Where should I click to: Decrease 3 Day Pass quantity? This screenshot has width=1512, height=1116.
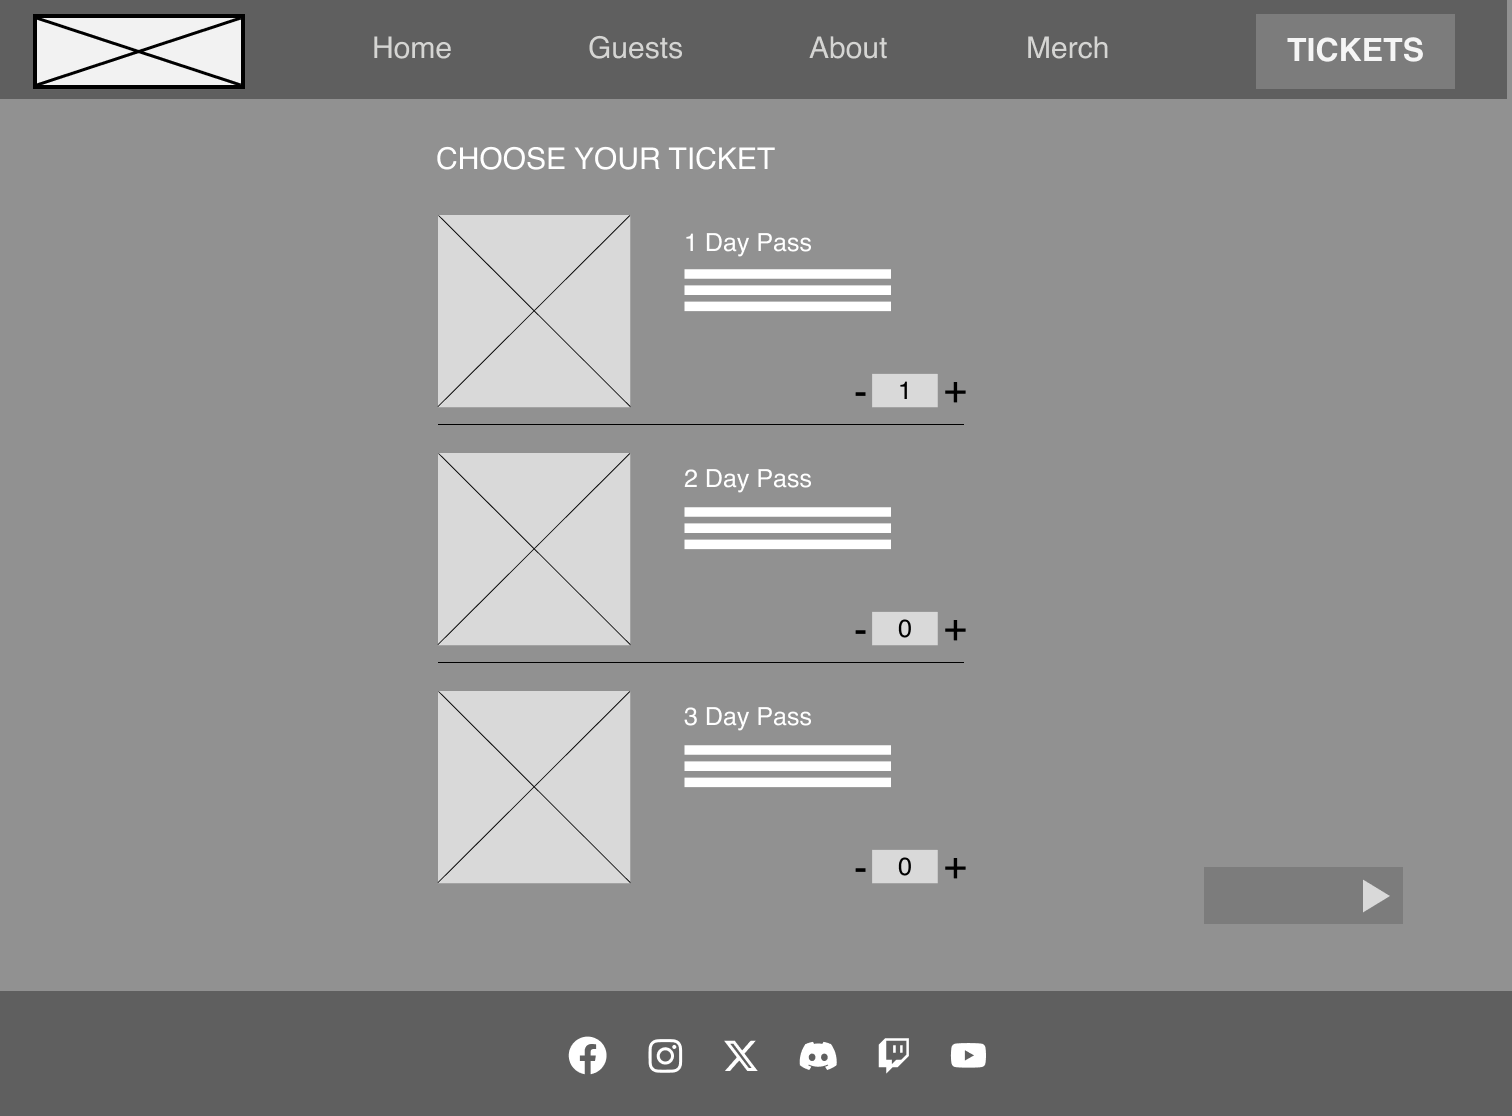860,870
